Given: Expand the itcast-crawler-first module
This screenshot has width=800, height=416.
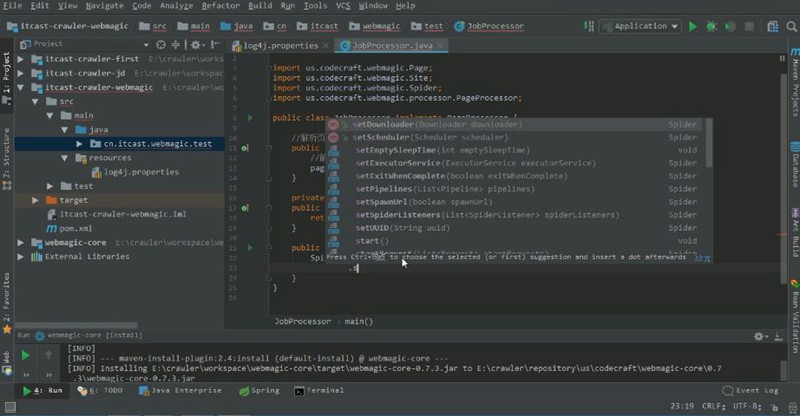Looking at the screenshot, I should (21, 60).
